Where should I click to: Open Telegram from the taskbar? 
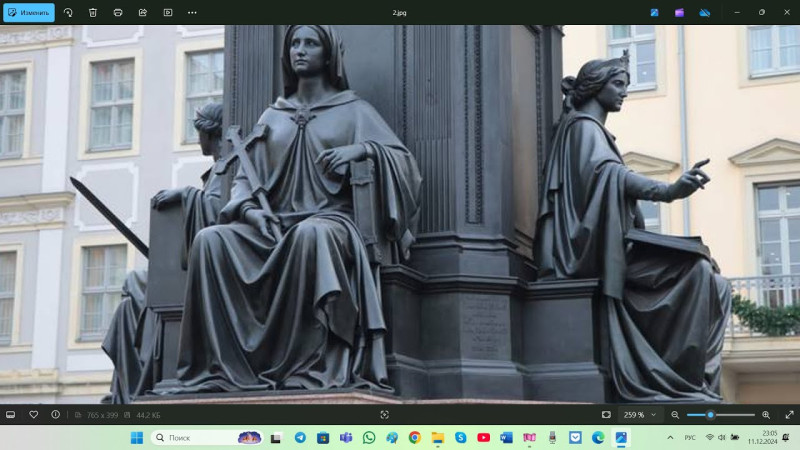(x=300, y=437)
